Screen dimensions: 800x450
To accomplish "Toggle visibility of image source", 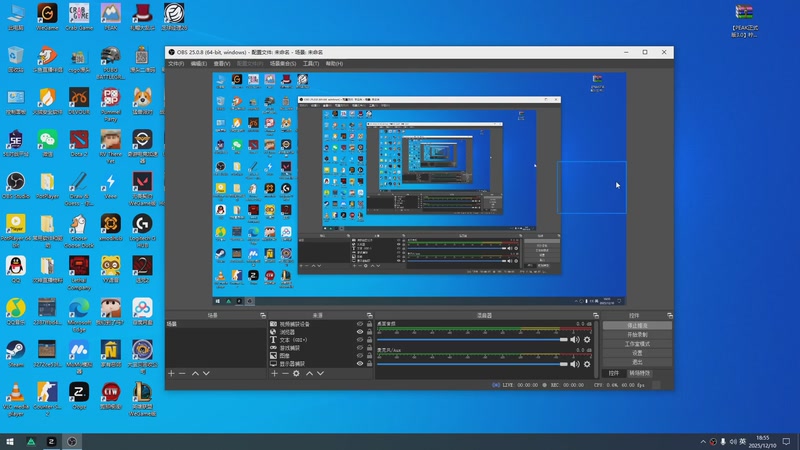I will [360, 356].
